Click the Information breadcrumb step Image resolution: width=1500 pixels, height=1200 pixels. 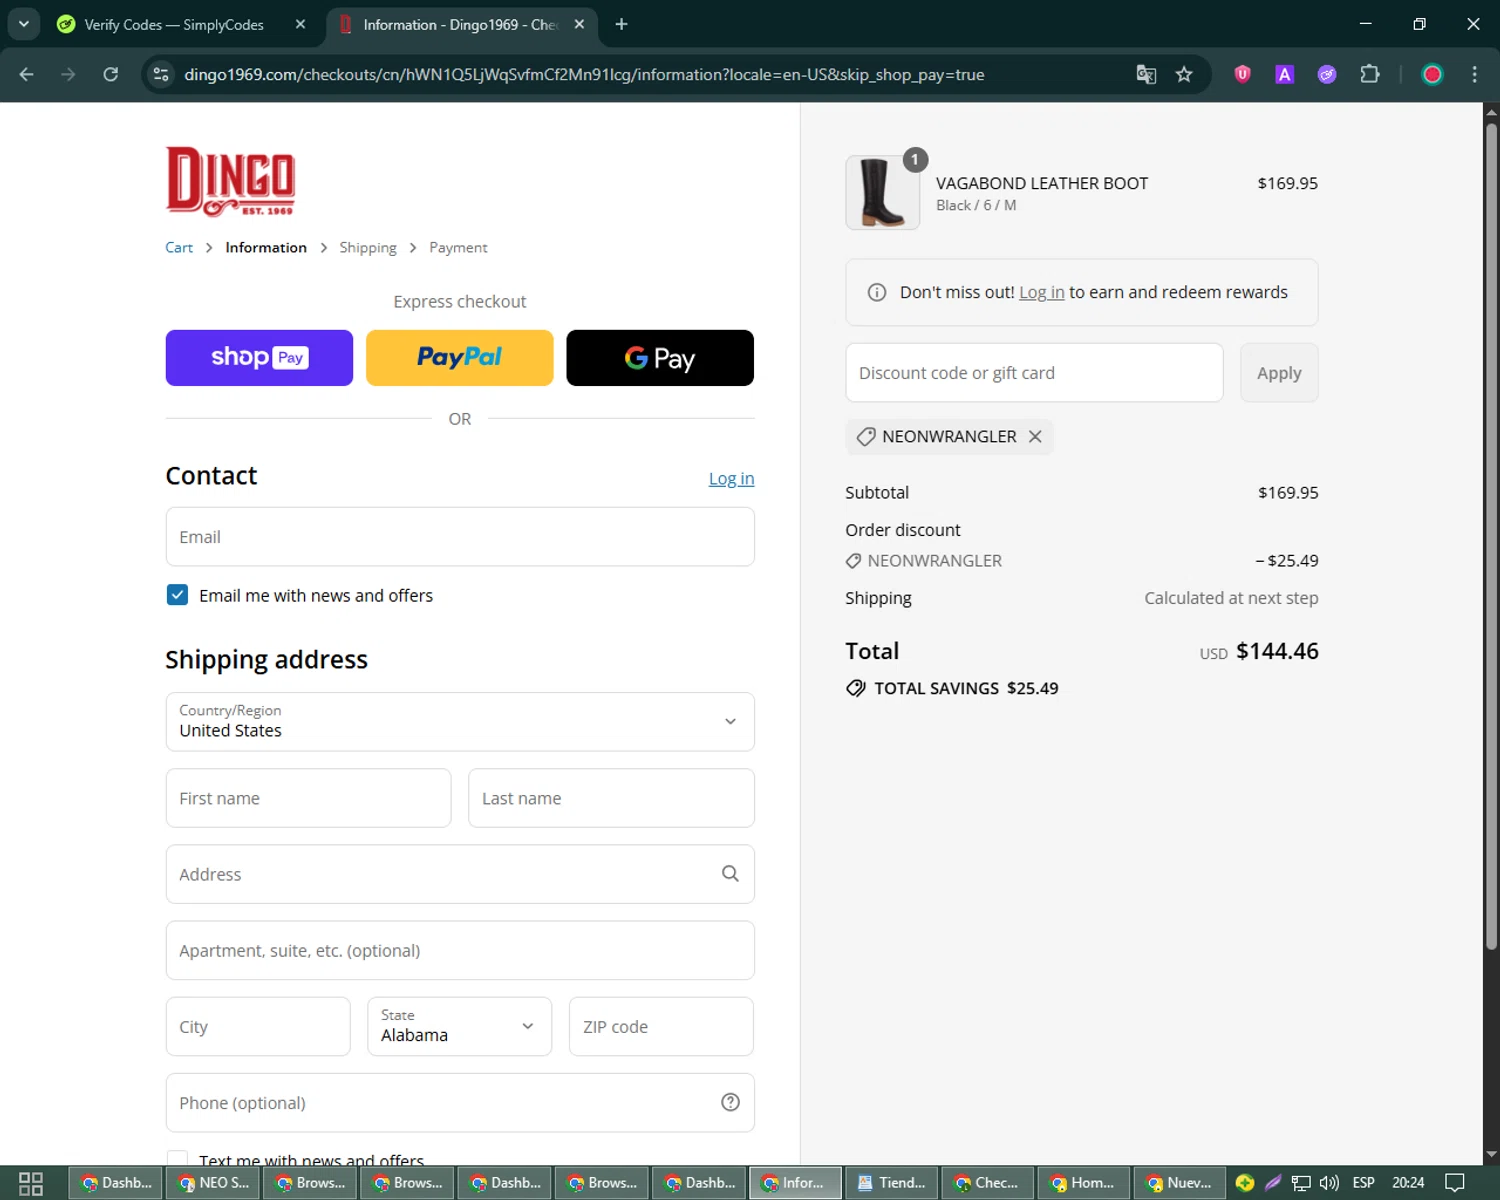[266, 247]
